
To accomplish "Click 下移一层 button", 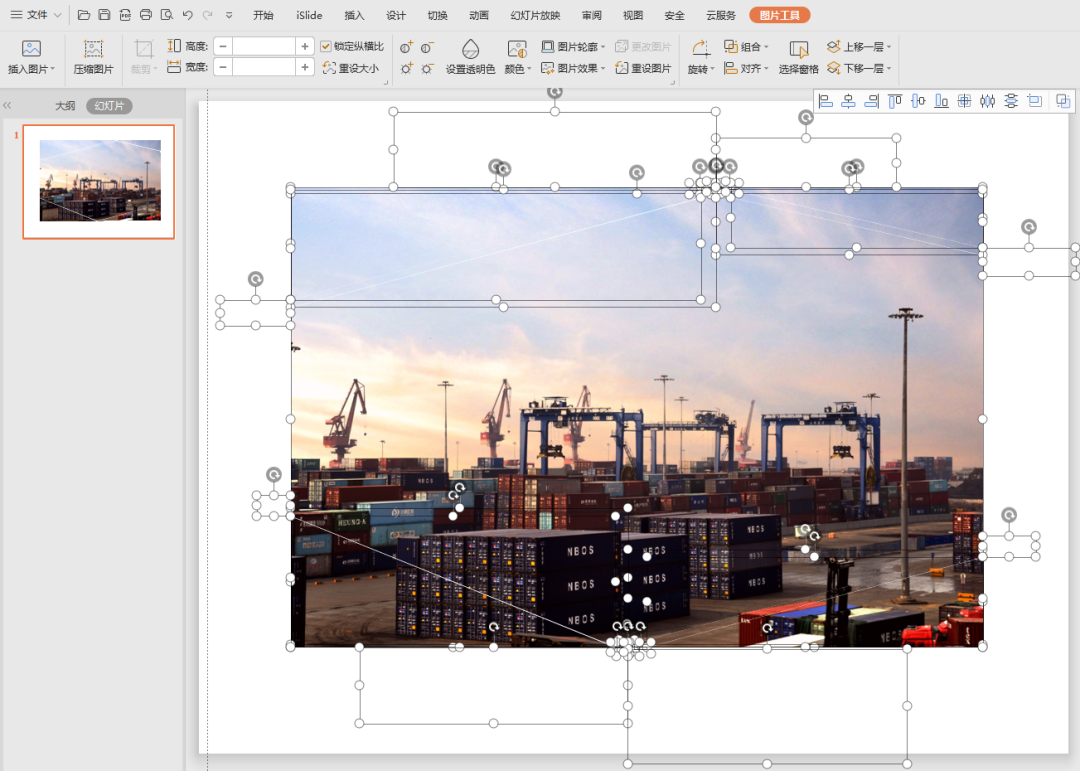I will (859, 68).
